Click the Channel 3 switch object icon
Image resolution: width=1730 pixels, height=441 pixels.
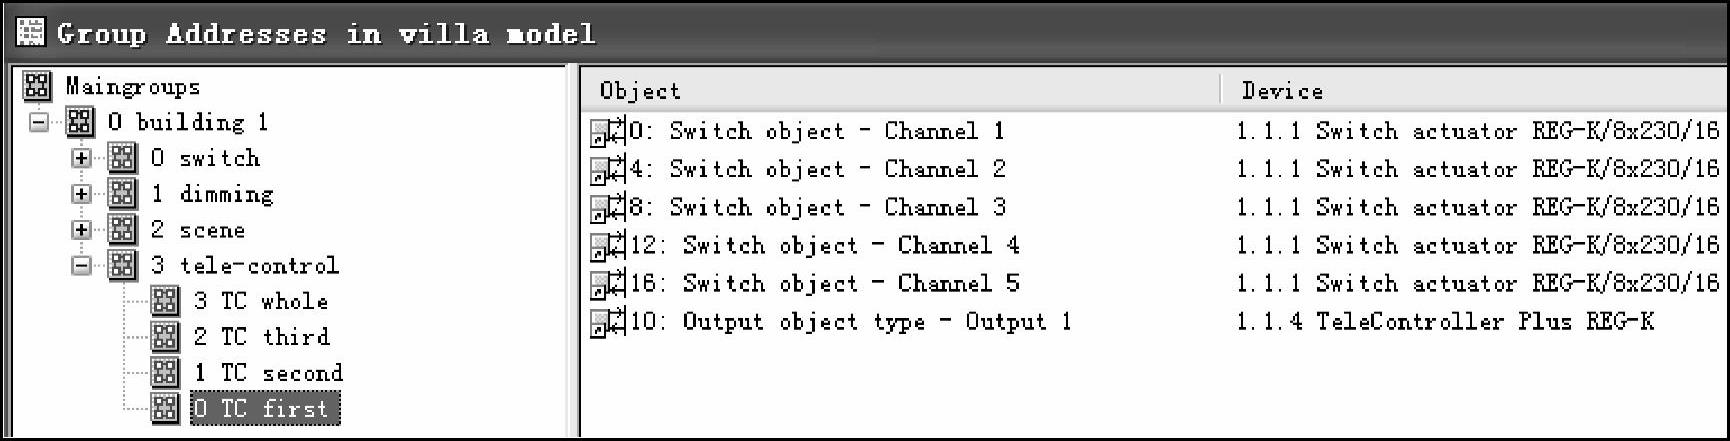pos(607,208)
